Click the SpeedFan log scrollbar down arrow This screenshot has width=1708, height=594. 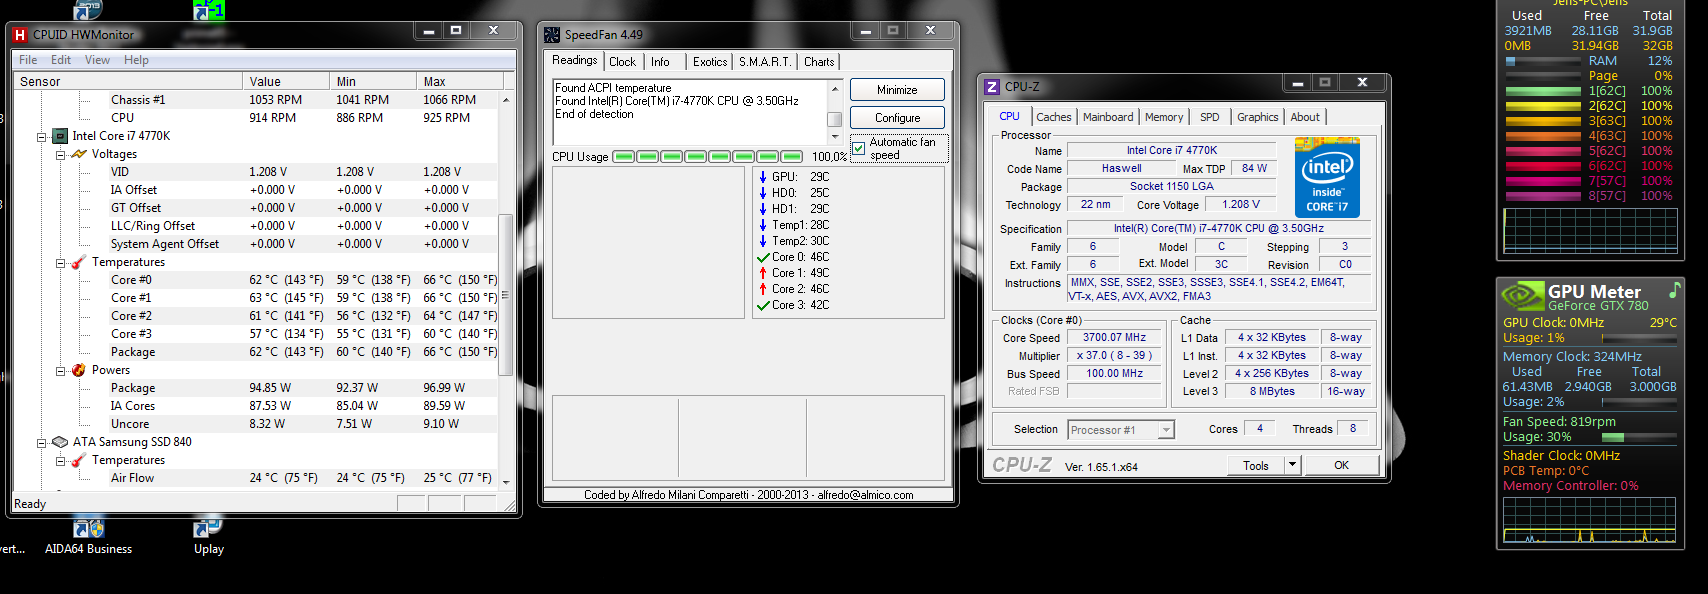834,135
